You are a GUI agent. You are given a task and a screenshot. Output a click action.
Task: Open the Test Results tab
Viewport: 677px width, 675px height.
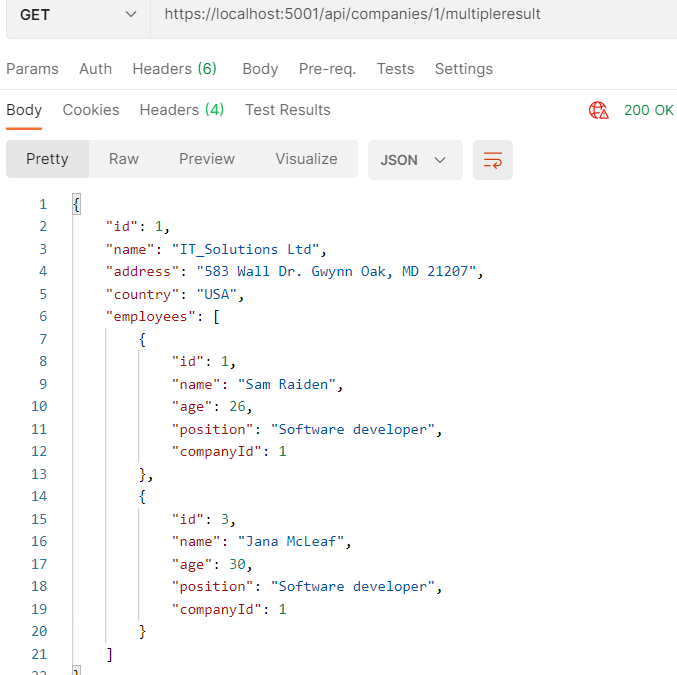[x=287, y=110]
